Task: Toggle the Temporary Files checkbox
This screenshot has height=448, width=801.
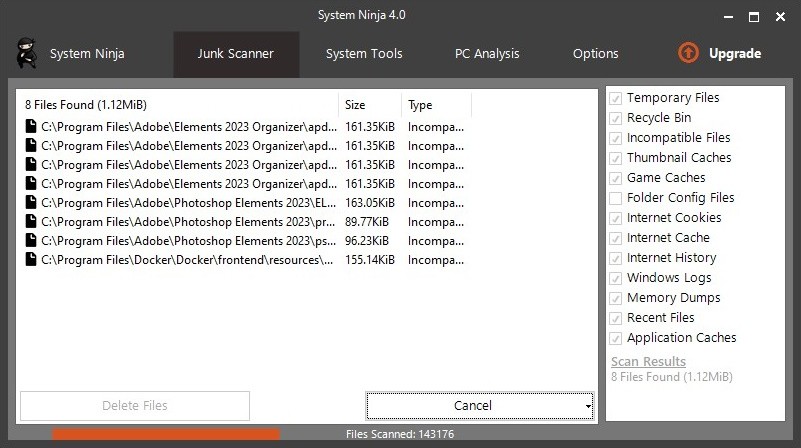Action: click(x=616, y=98)
